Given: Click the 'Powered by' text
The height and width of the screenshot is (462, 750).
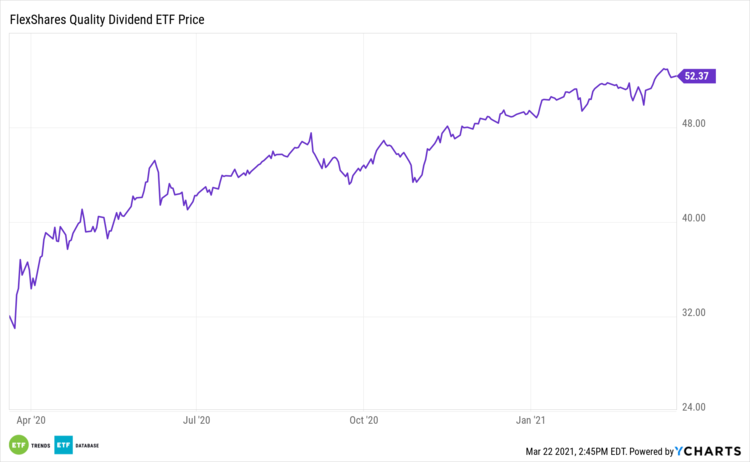Looking at the screenshot, I should (652, 452).
